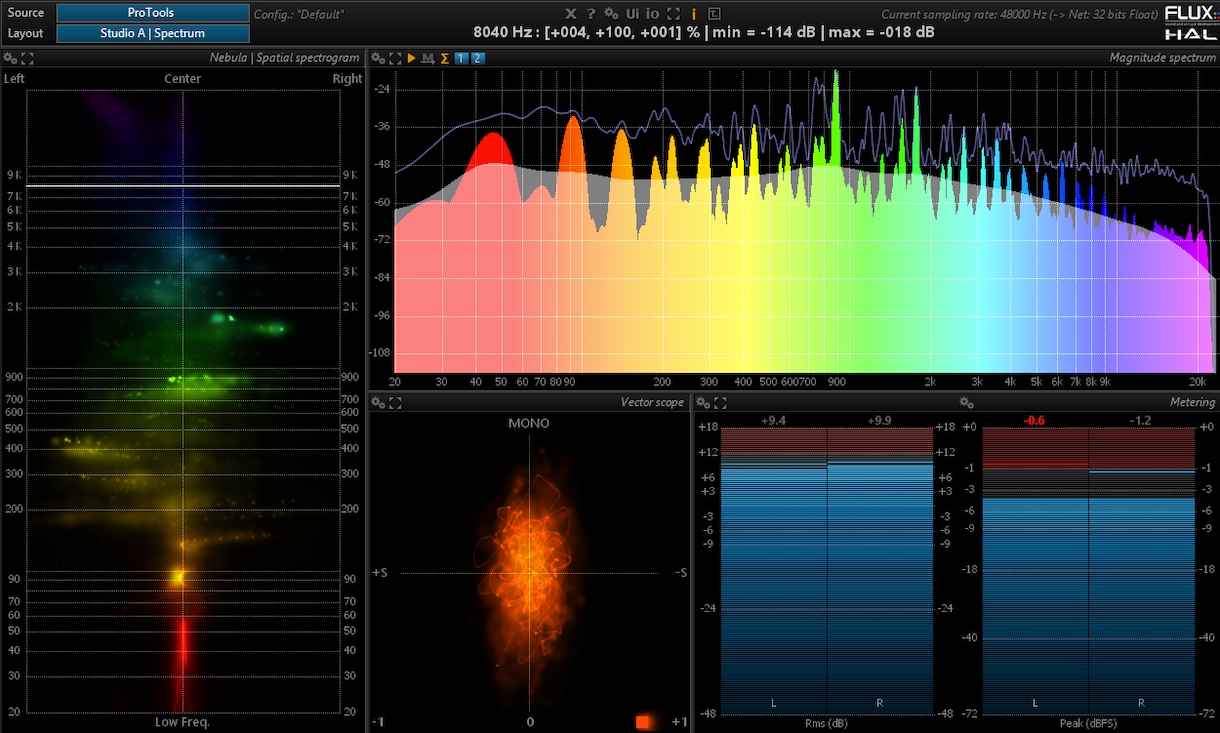Open the Source dropdown showing ProTools
The image size is (1220, 733).
pyautogui.click(x=153, y=13)
